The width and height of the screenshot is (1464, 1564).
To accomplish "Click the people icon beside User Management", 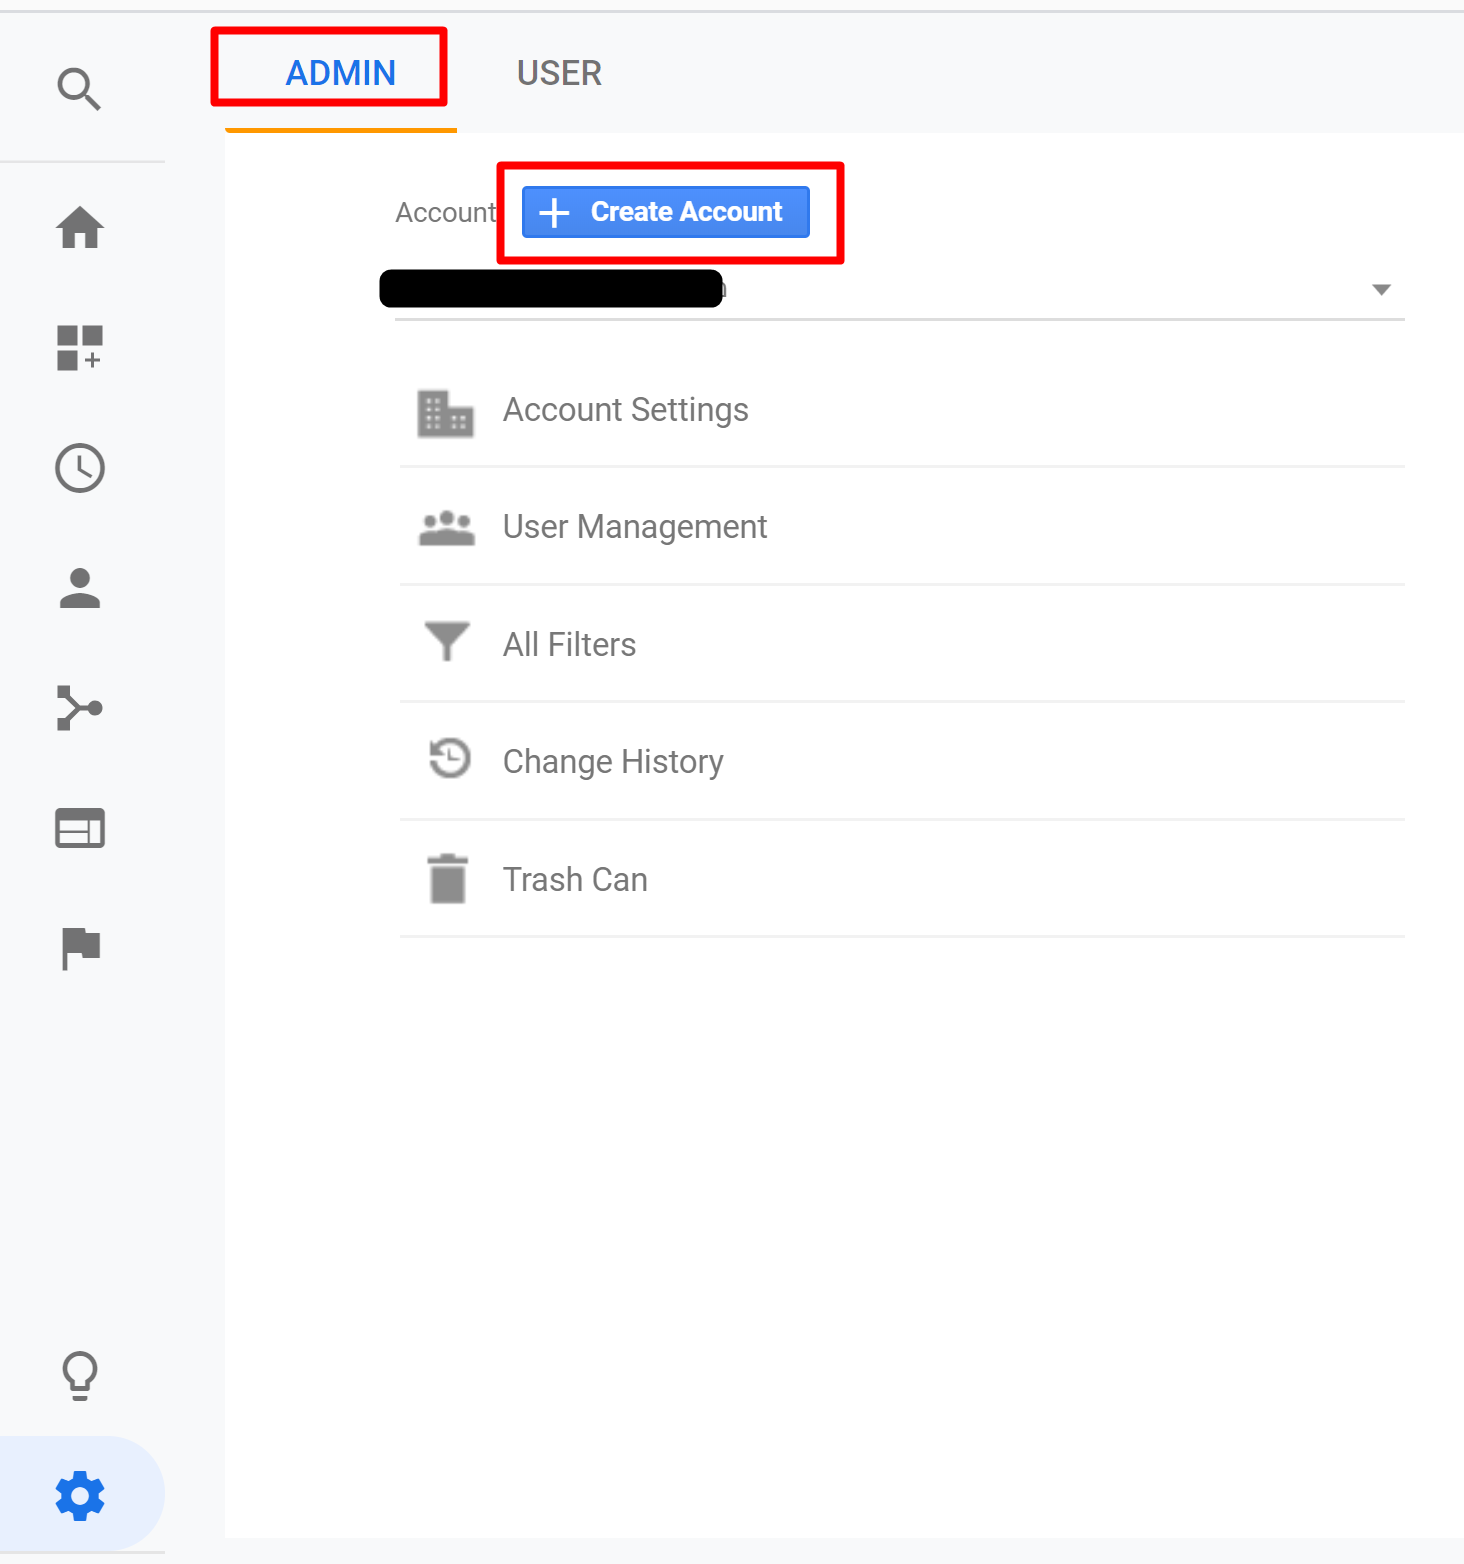I will point(447,528).
